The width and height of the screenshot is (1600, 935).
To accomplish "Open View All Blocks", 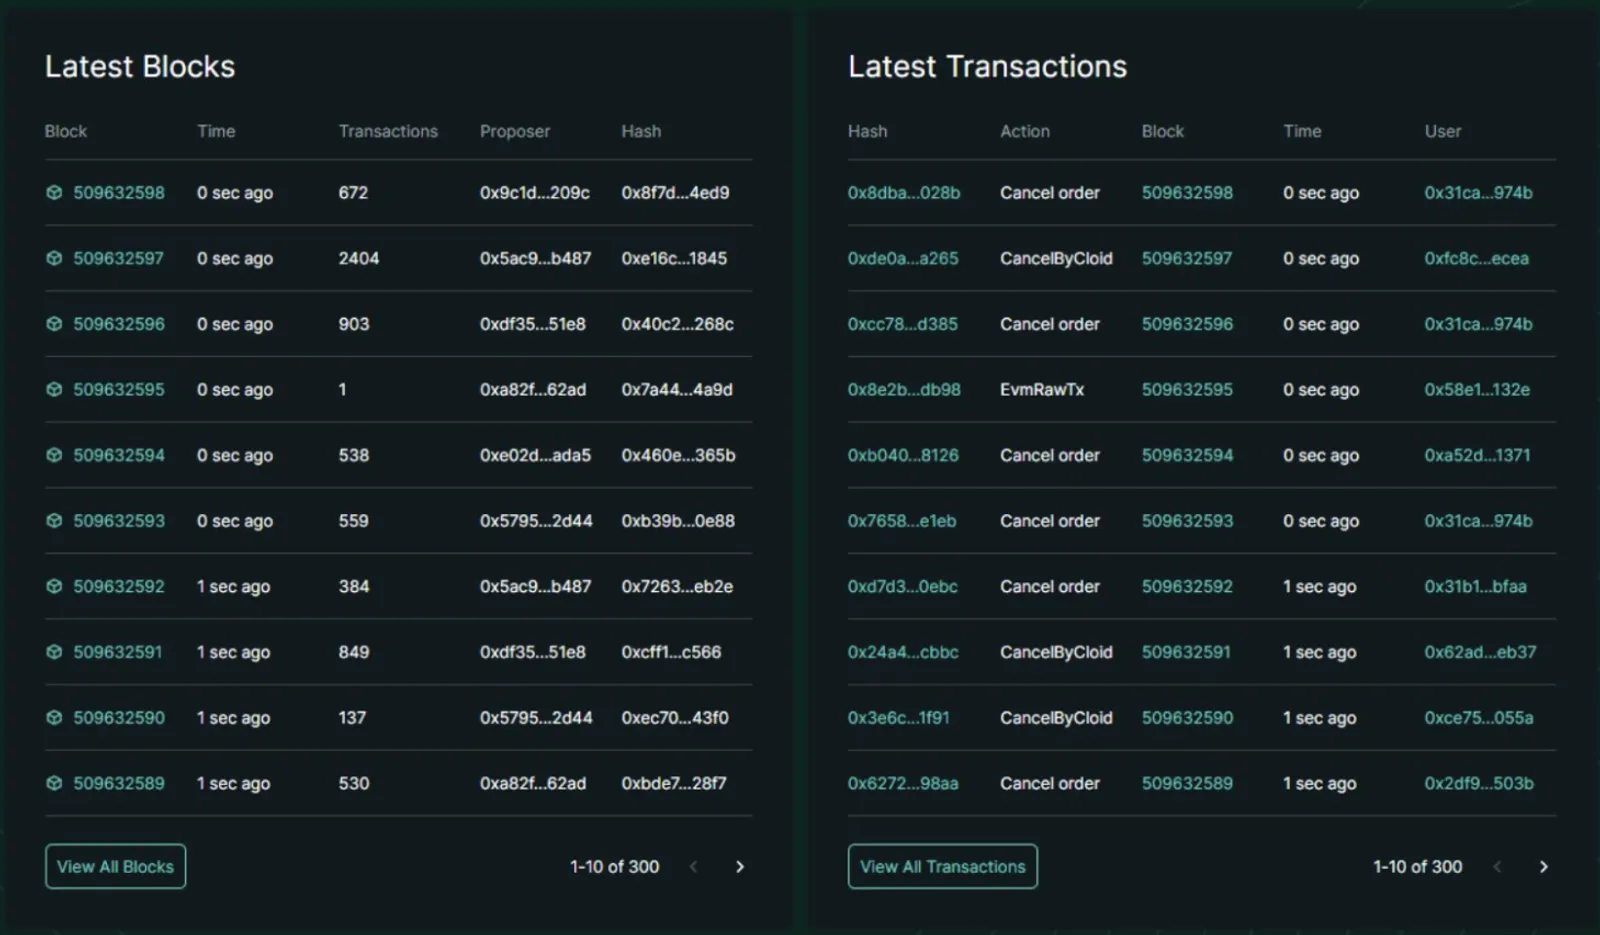I will [x=115, y=867].
